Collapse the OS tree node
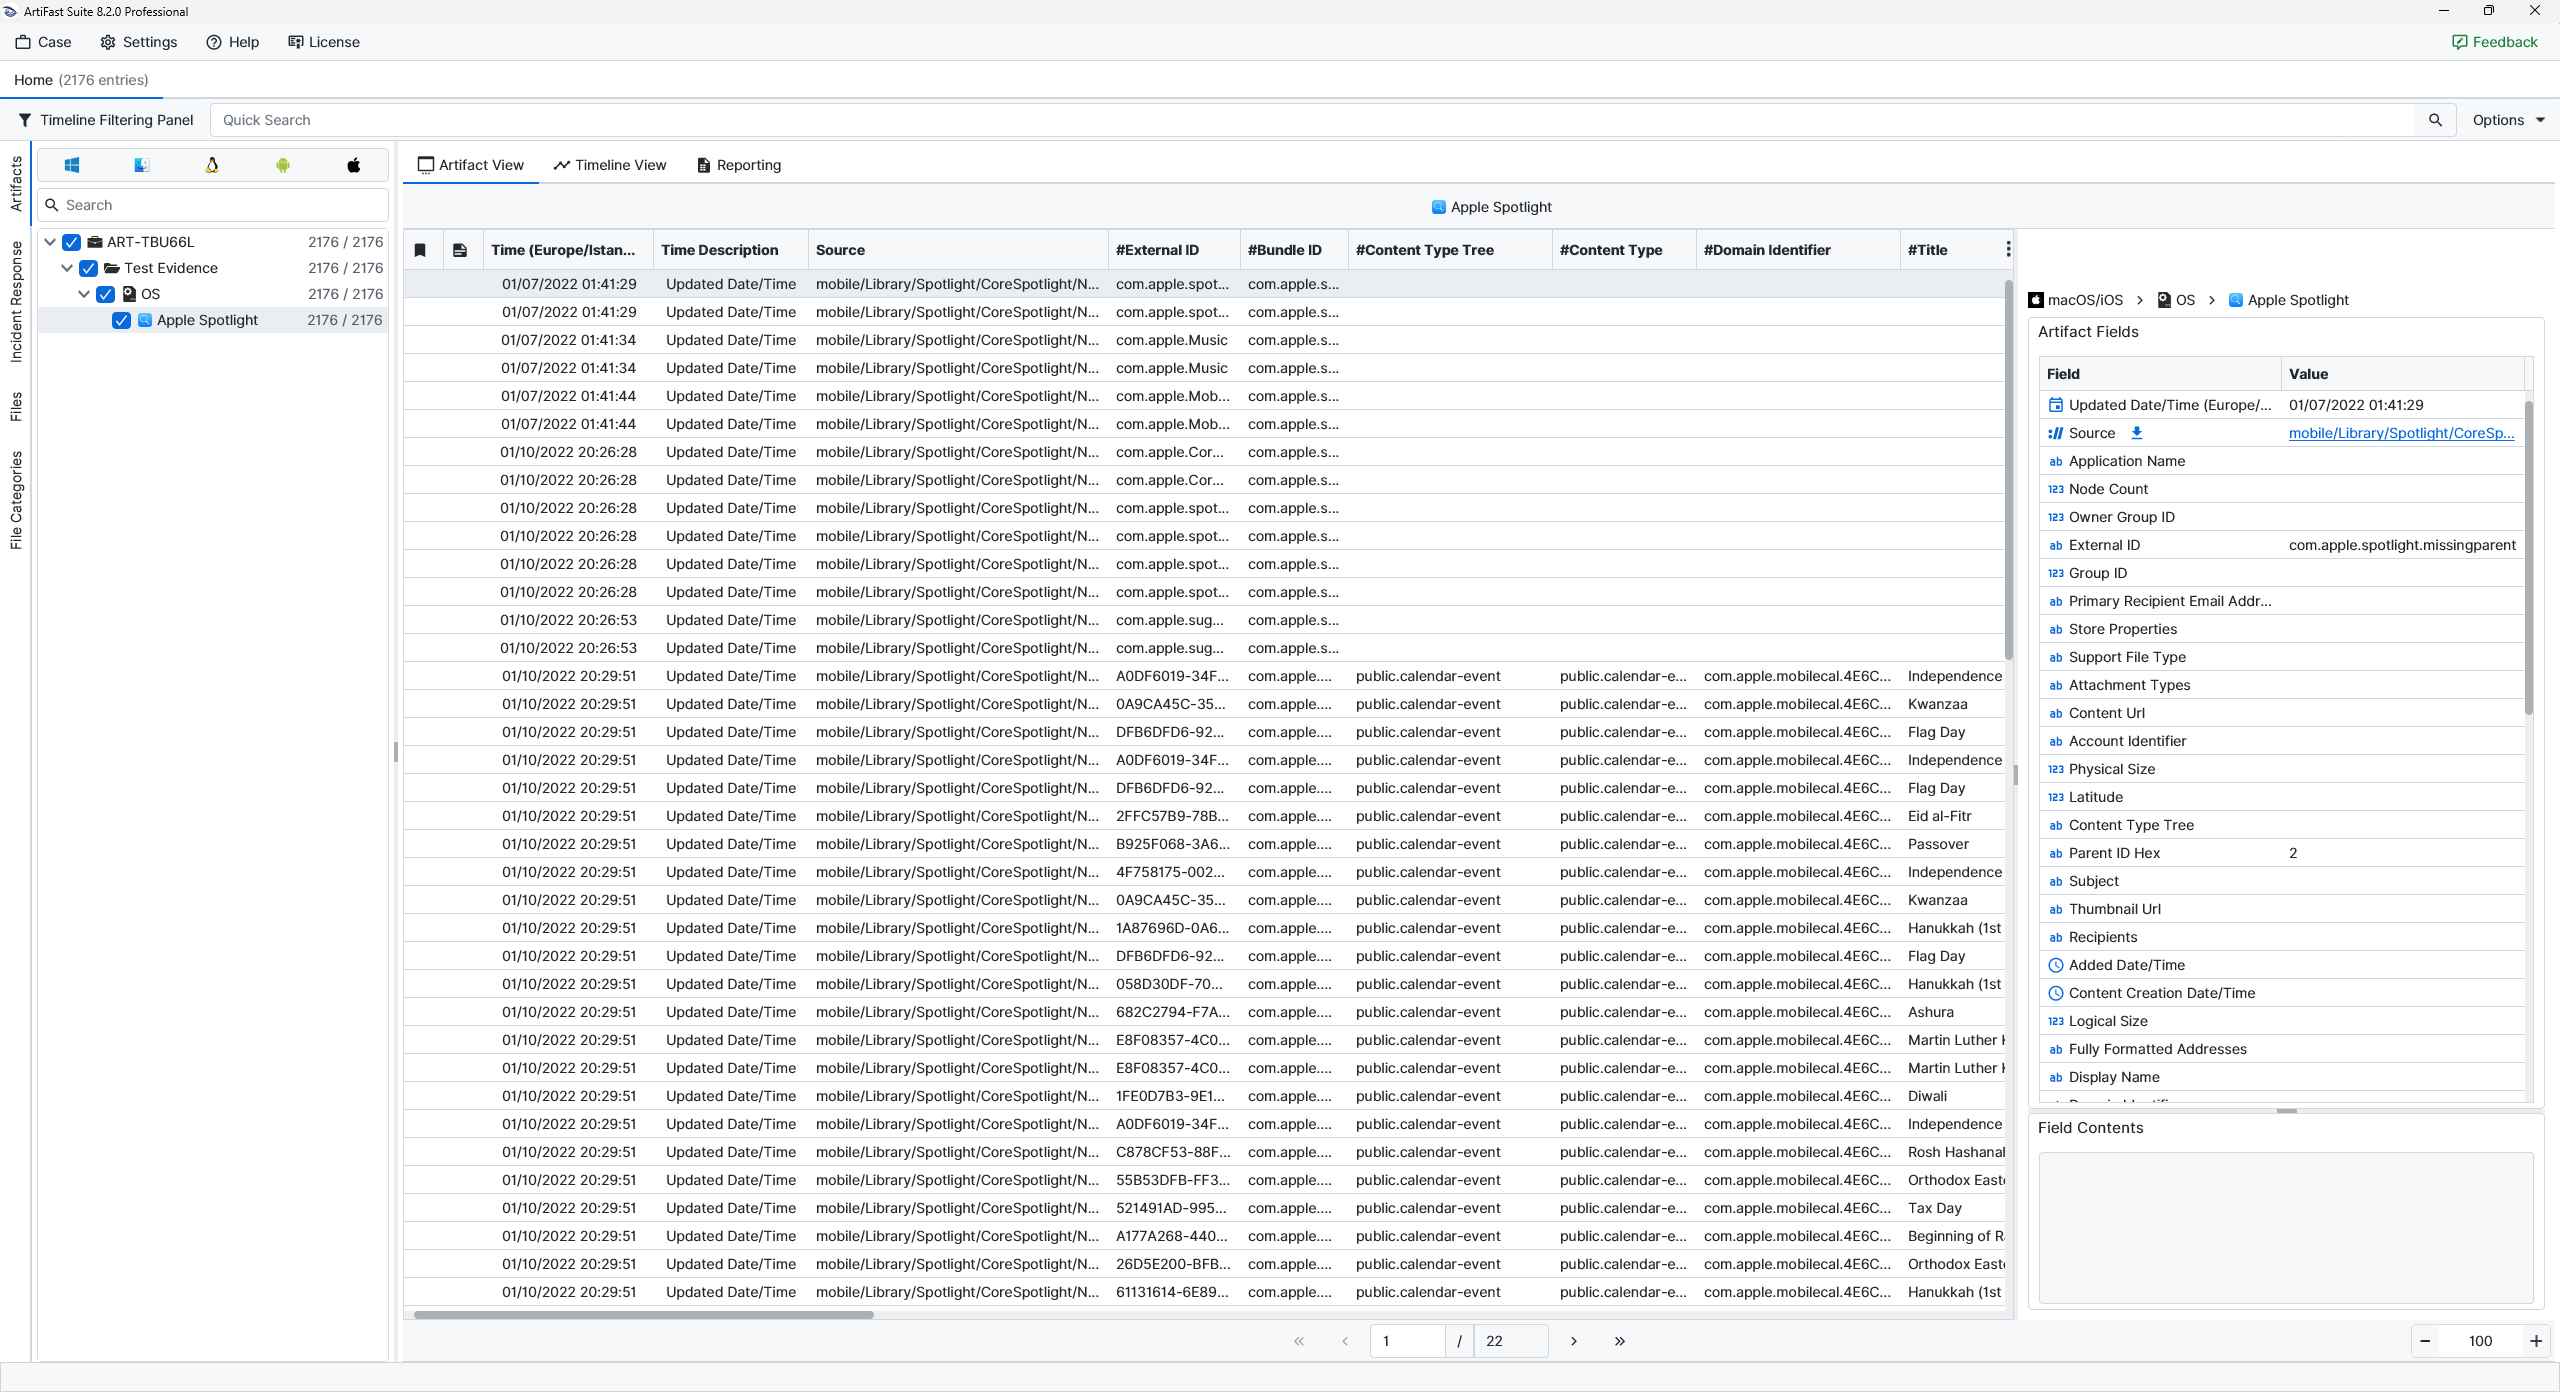2560x1392 pixels. (84, 294)
